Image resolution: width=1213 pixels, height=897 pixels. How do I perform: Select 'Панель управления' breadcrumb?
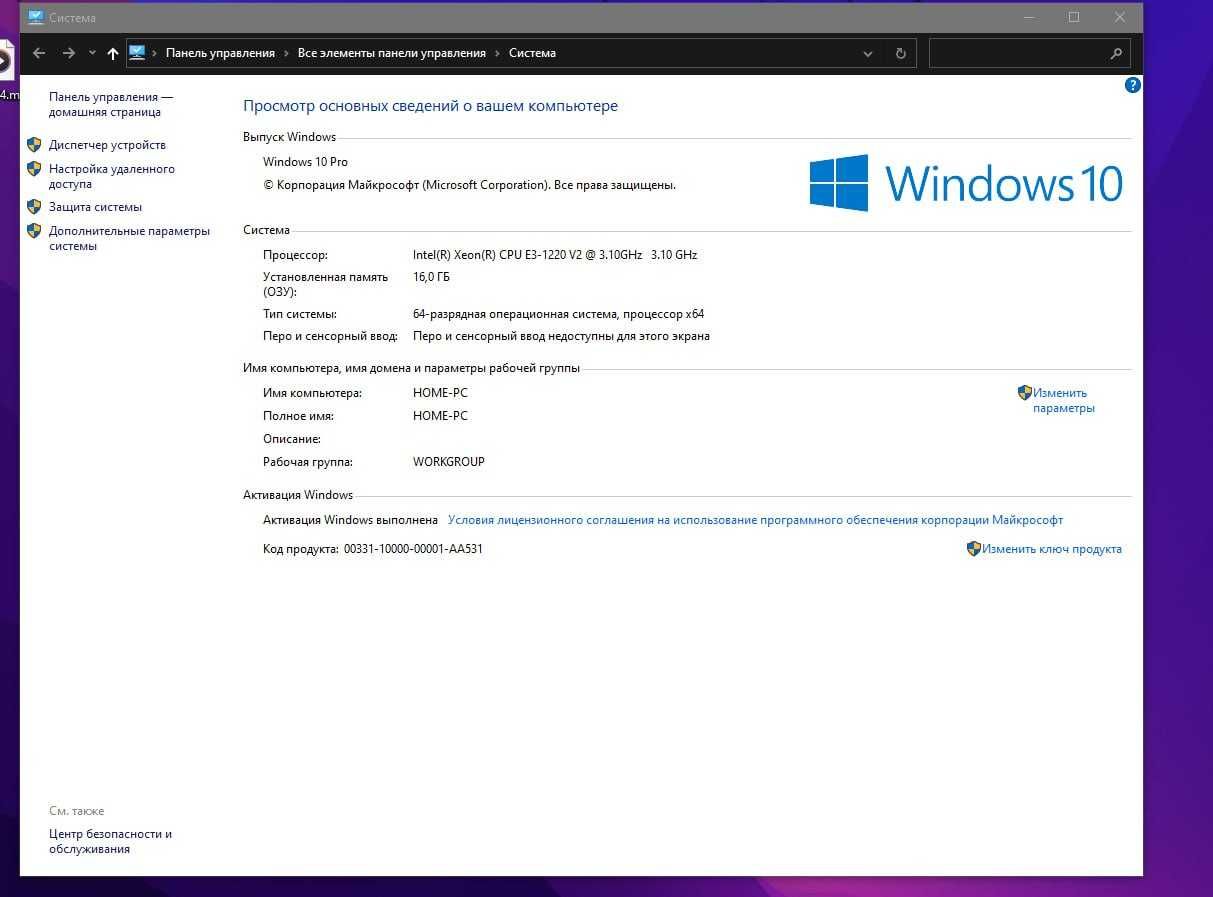(x=220, y=53)
